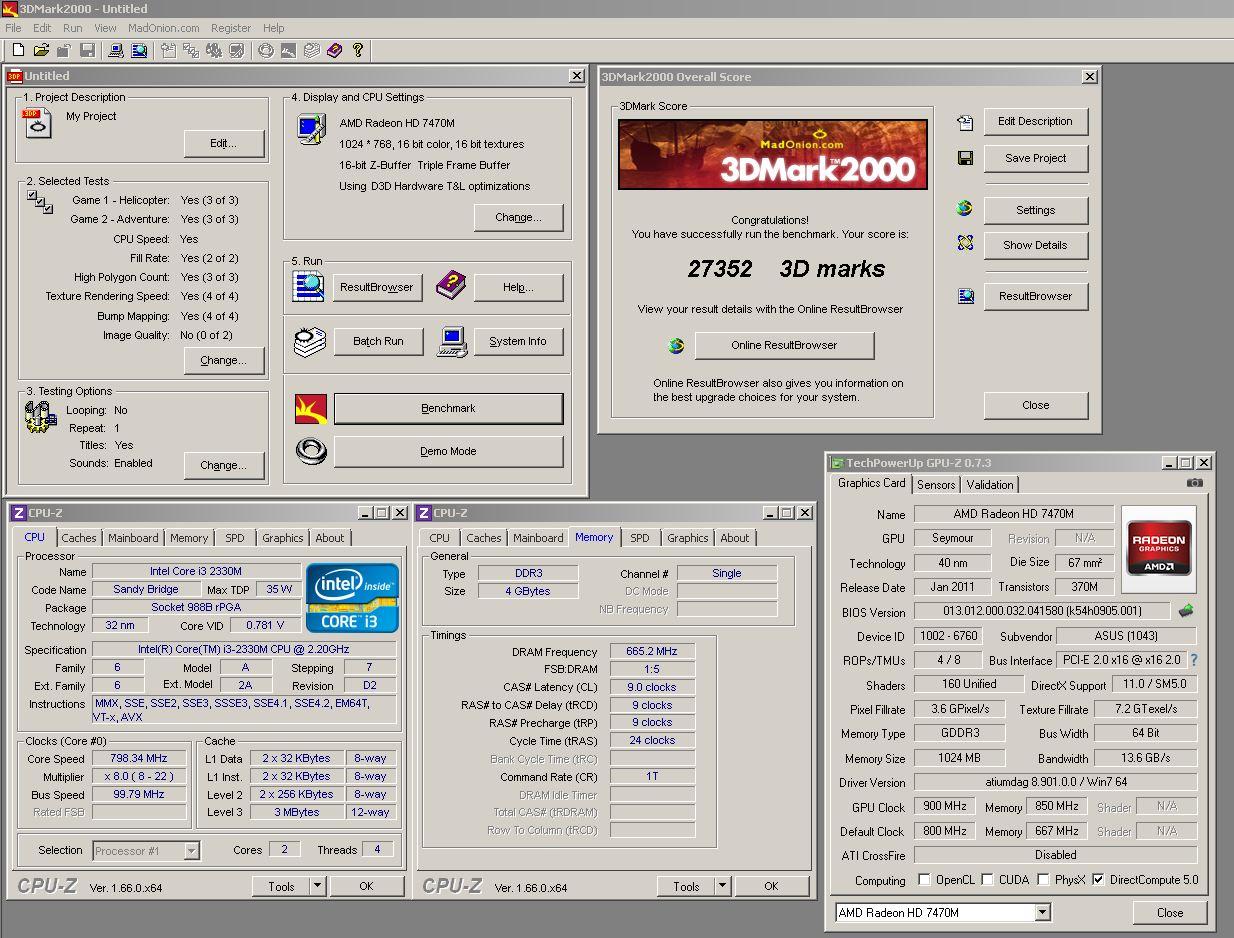Click the CPU-Z Core Speed value field

click(x=139, y=758)
